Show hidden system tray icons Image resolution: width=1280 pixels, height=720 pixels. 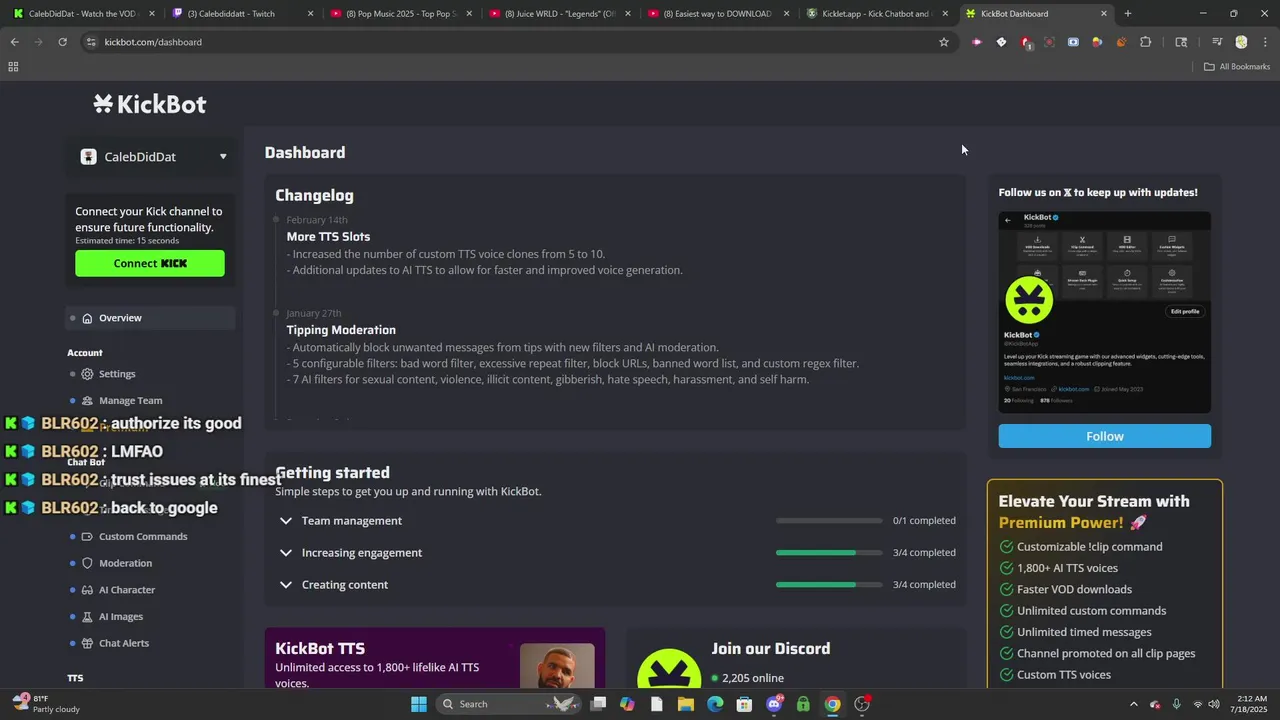tap(1133, 704)
